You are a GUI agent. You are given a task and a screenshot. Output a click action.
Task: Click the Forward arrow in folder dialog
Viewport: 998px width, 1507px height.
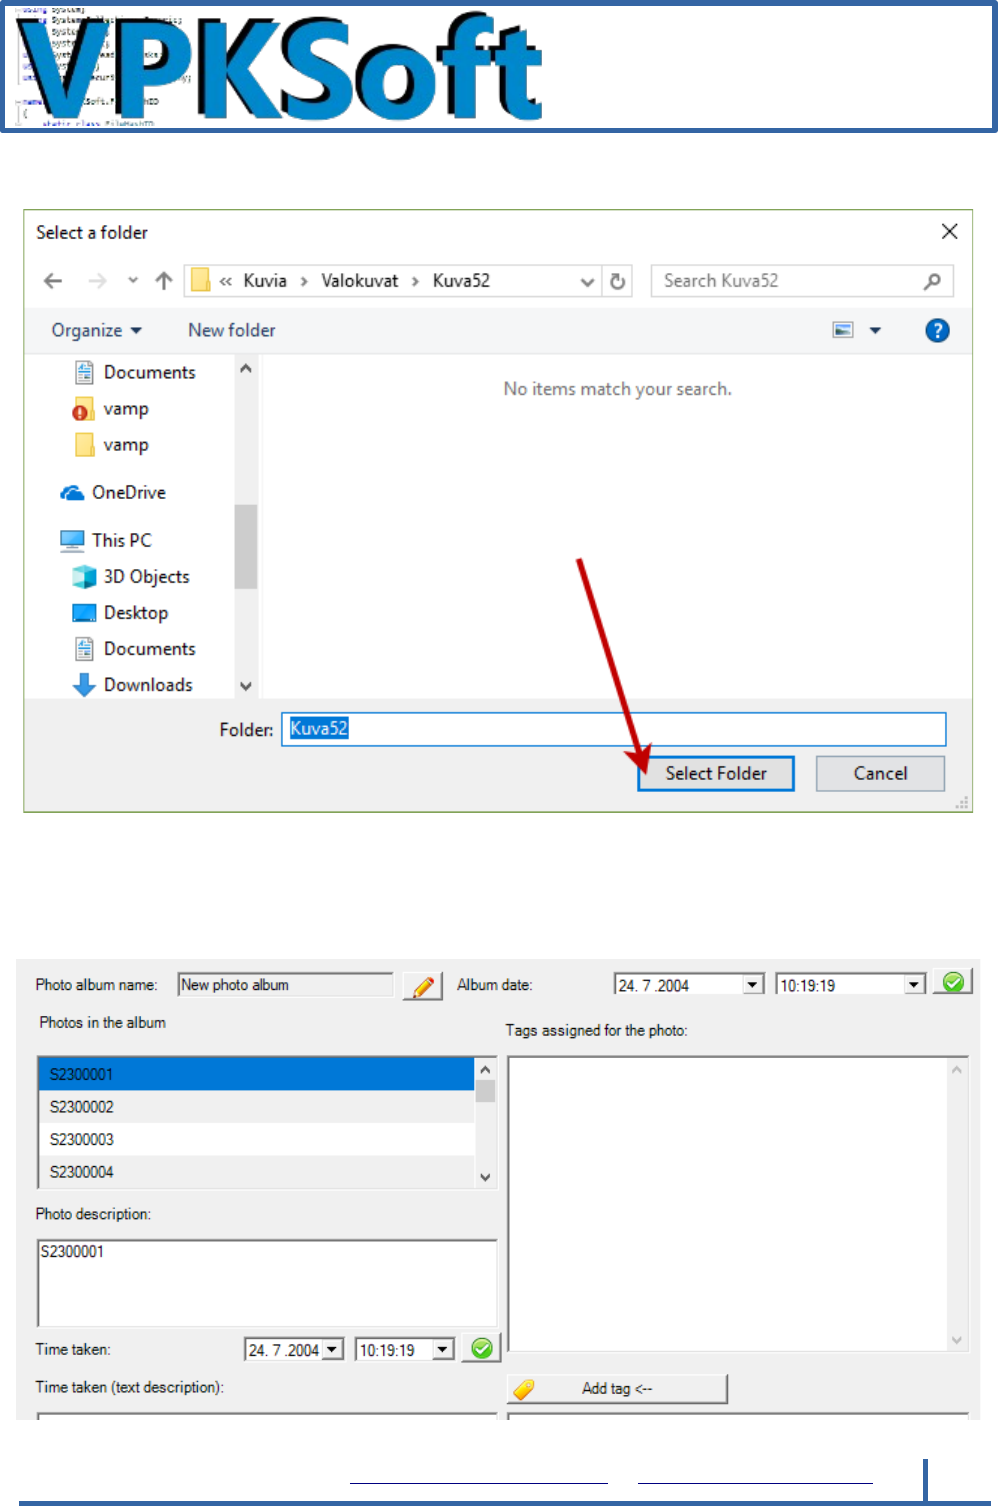click(x=97, y=281)
